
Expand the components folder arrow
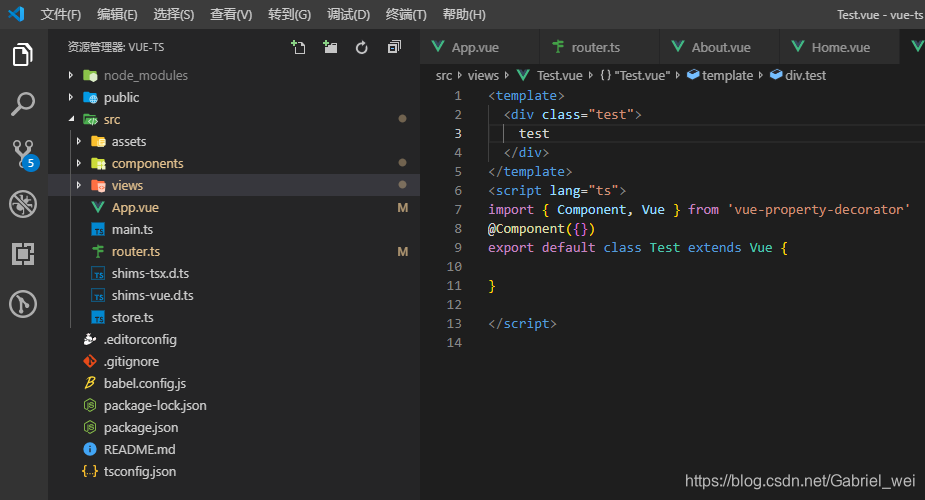78,163
